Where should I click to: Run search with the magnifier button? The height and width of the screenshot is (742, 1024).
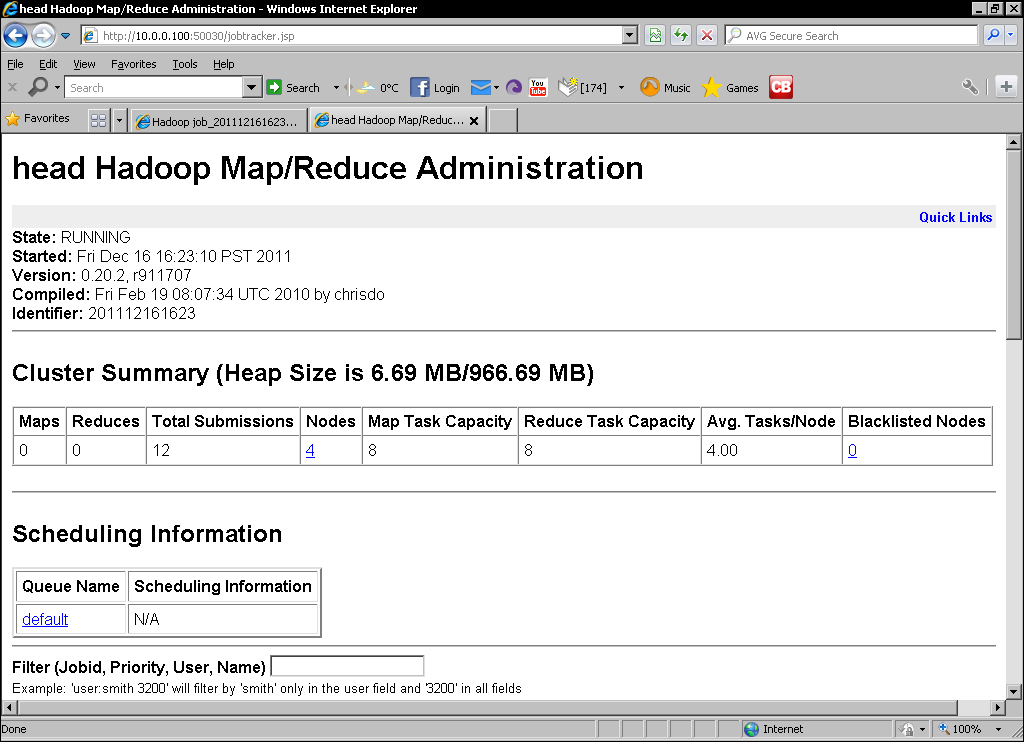993,35
